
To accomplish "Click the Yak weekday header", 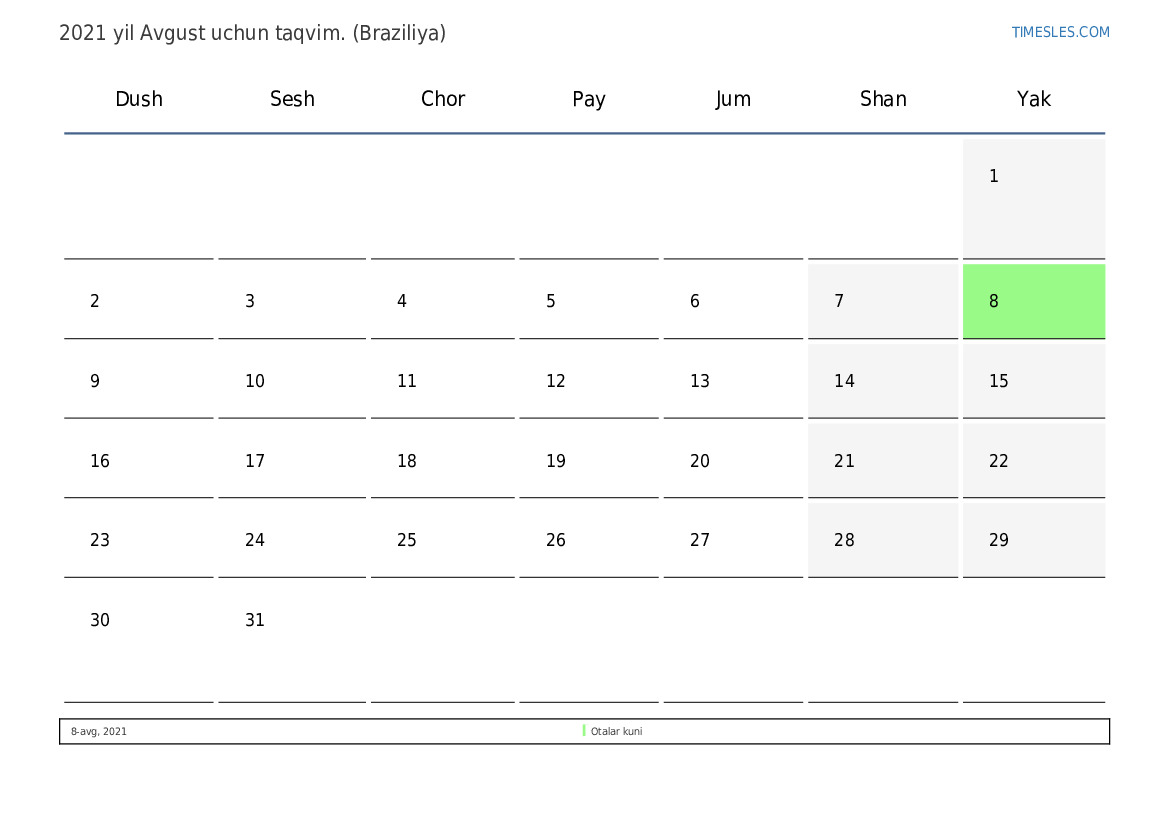I will pyautogui.click(x=1033, y=98).
